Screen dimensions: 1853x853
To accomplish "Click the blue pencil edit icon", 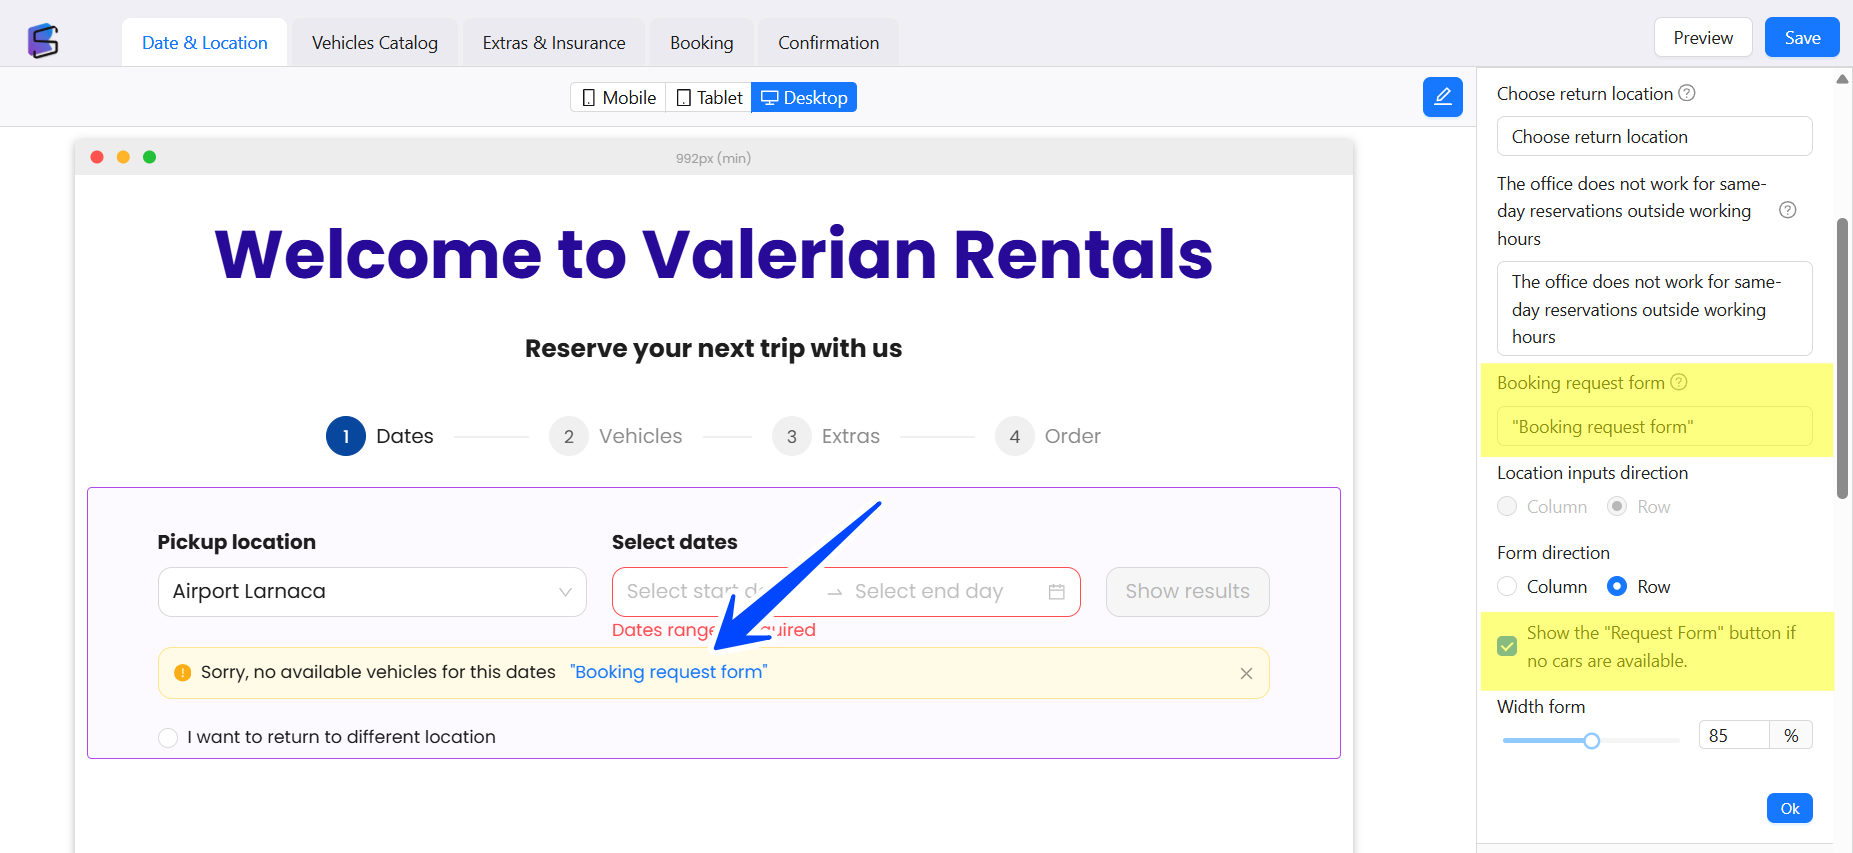I will pos(1442,97).
